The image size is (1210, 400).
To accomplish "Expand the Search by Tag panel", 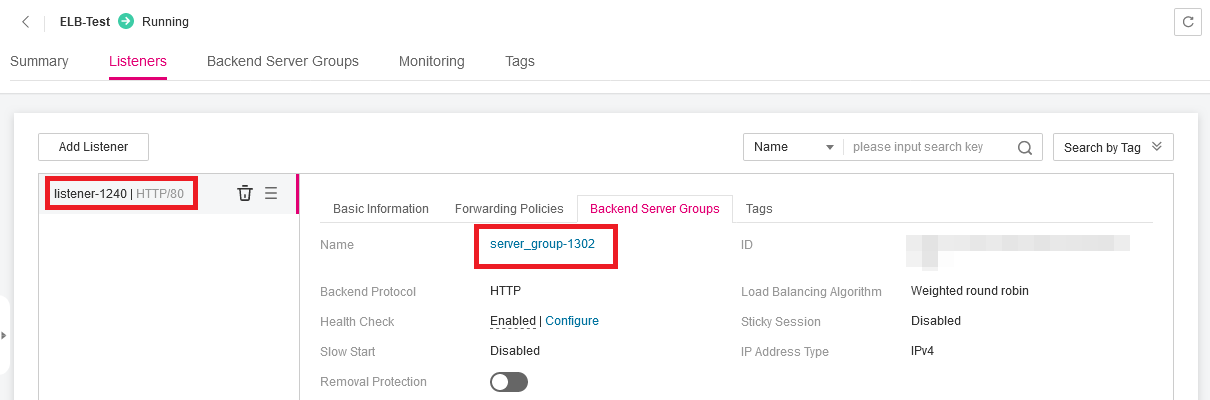I will click(x=1112, y=147).
